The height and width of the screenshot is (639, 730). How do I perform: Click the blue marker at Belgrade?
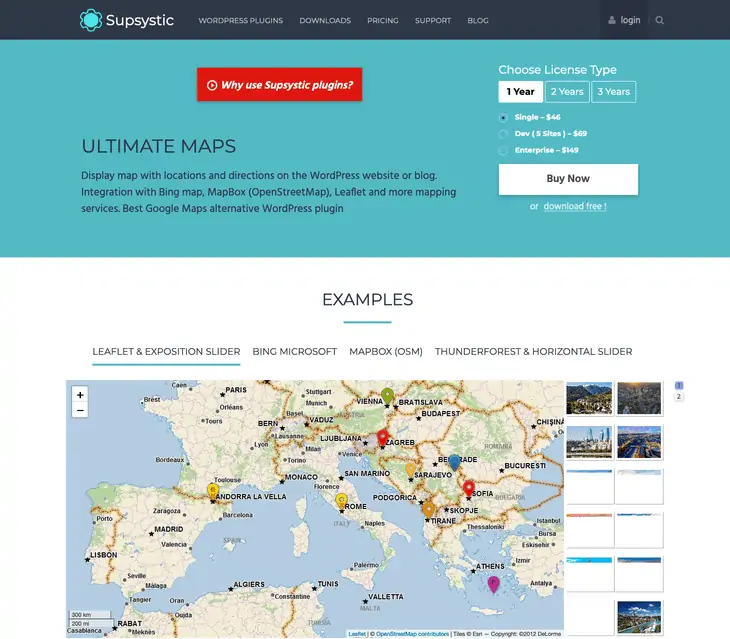(454, 463)
